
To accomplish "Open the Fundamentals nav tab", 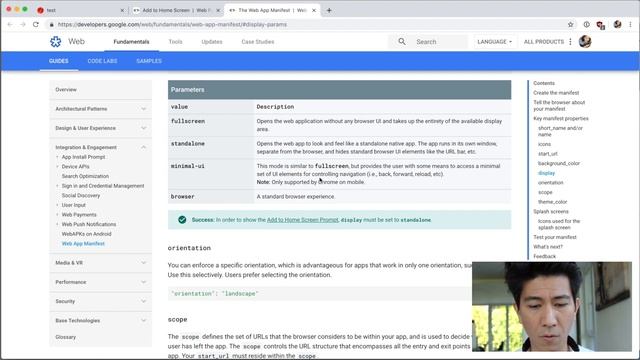I will (x=131, y=42).
